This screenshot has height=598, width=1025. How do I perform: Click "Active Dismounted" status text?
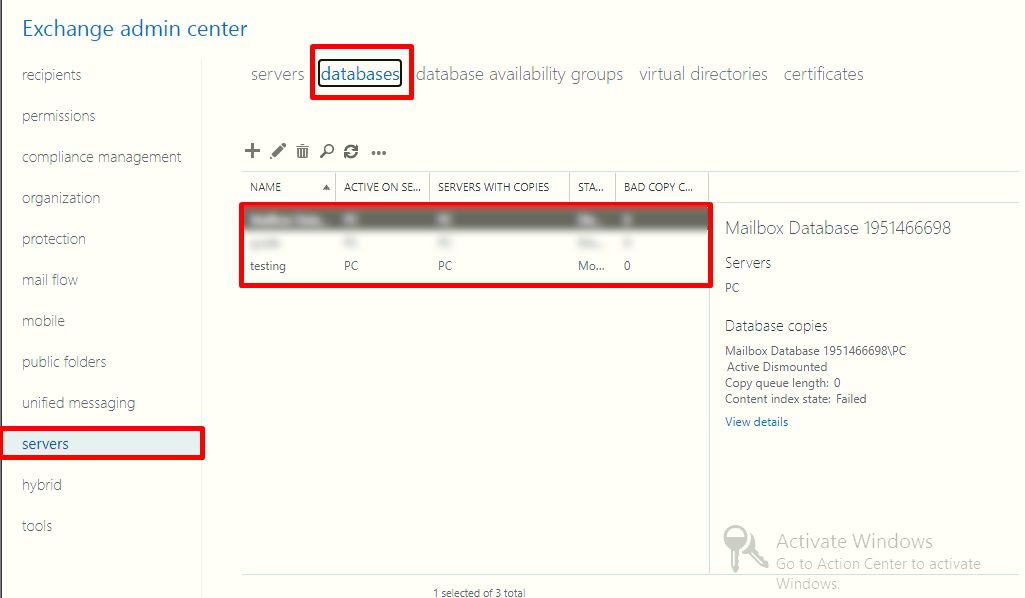(777, 367)
